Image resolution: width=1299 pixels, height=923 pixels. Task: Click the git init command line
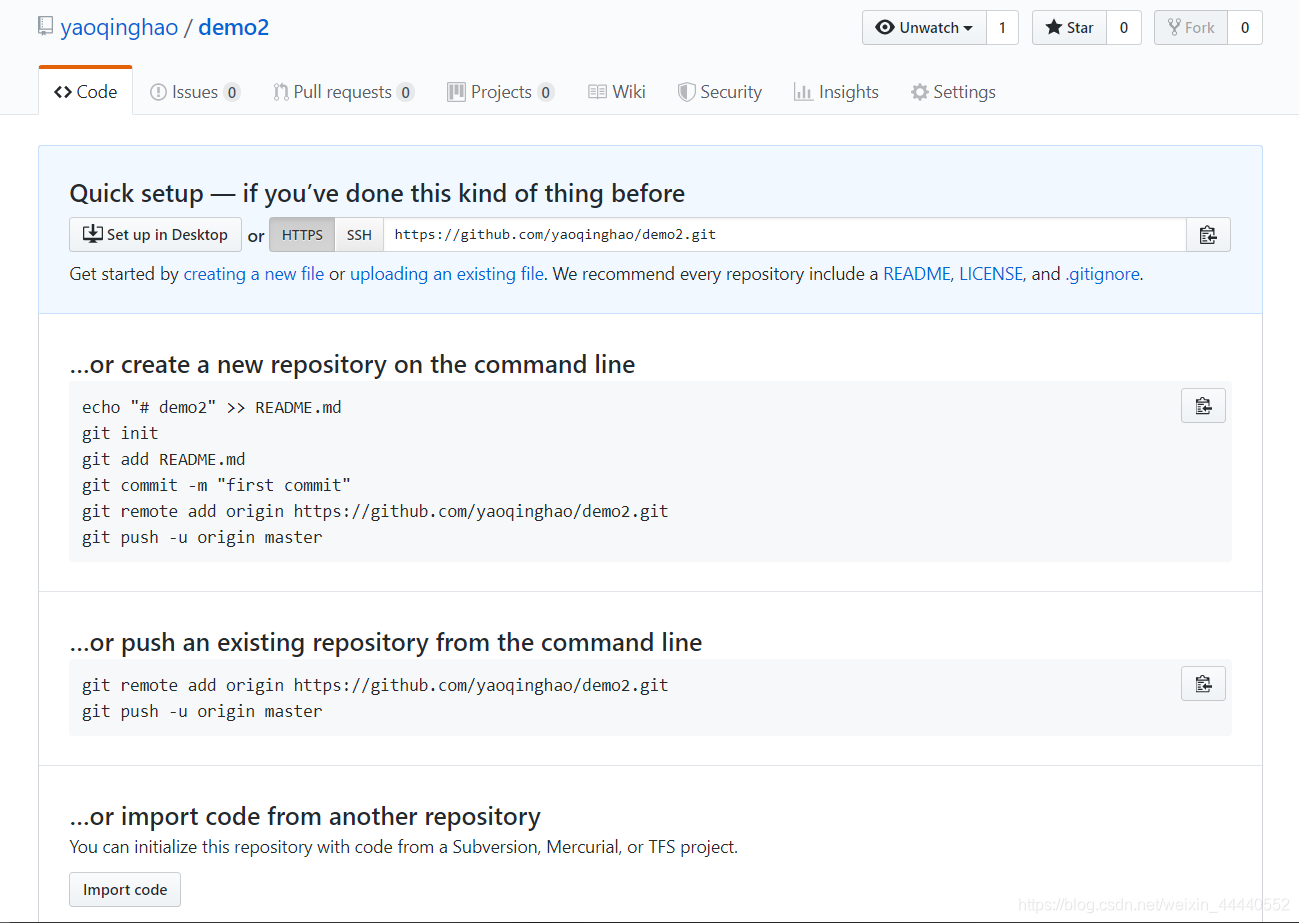pos(120,433)
